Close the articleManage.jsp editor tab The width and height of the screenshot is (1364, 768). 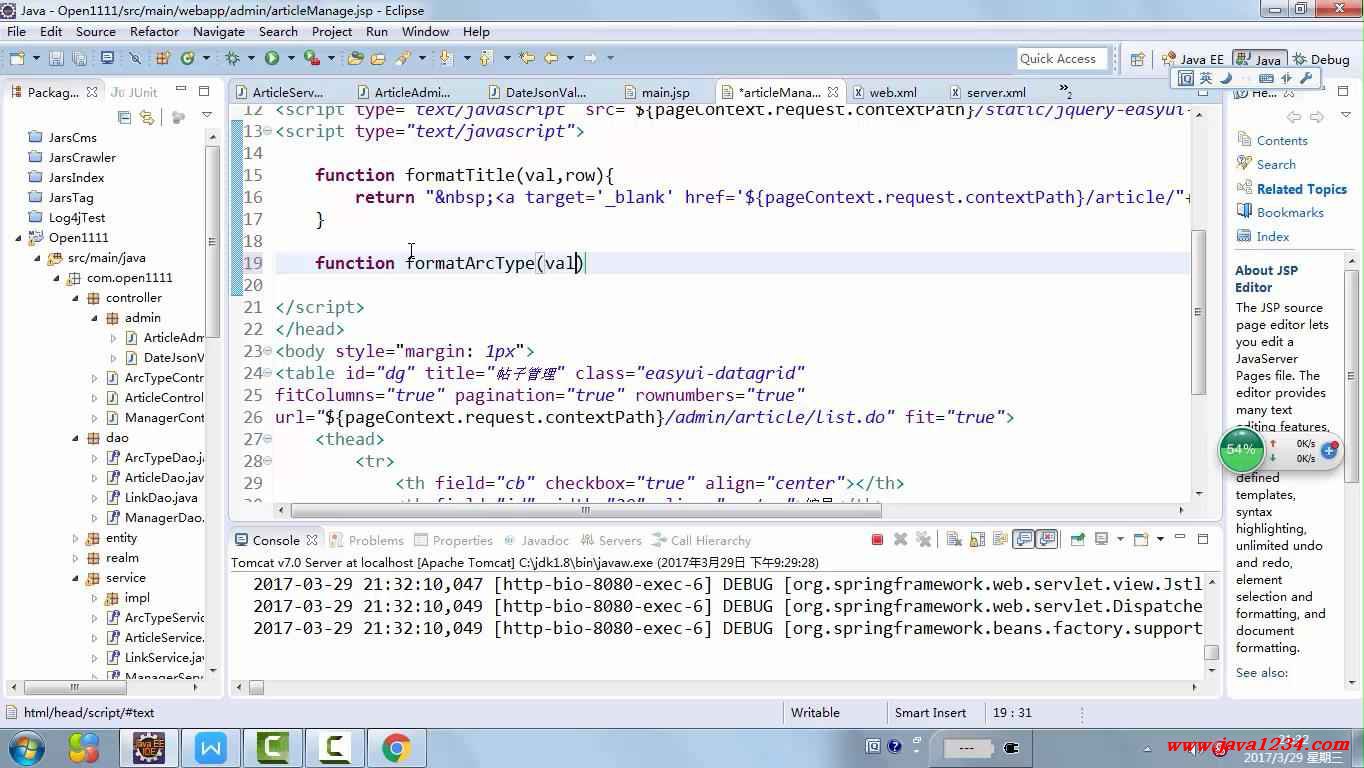[833, 92]
